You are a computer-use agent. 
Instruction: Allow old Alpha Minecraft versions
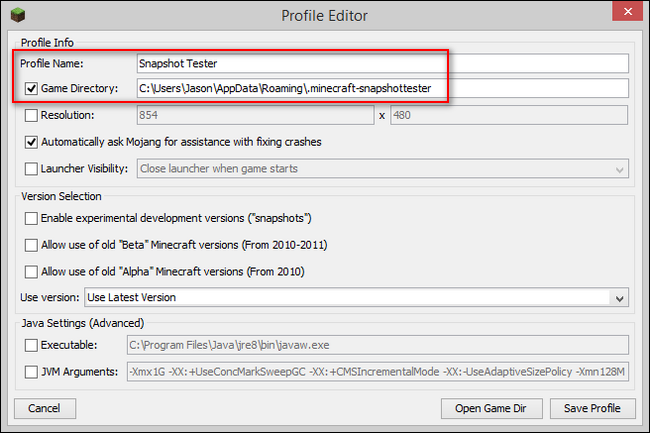(x=32, y=272)
